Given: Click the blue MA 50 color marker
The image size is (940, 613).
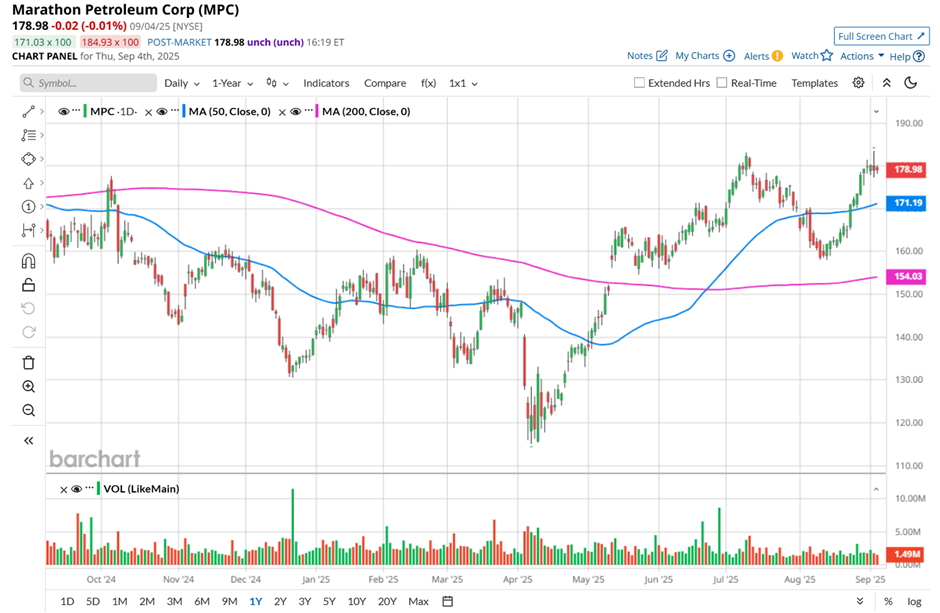Looking at the screenshot, I should [x=183, y=111].
